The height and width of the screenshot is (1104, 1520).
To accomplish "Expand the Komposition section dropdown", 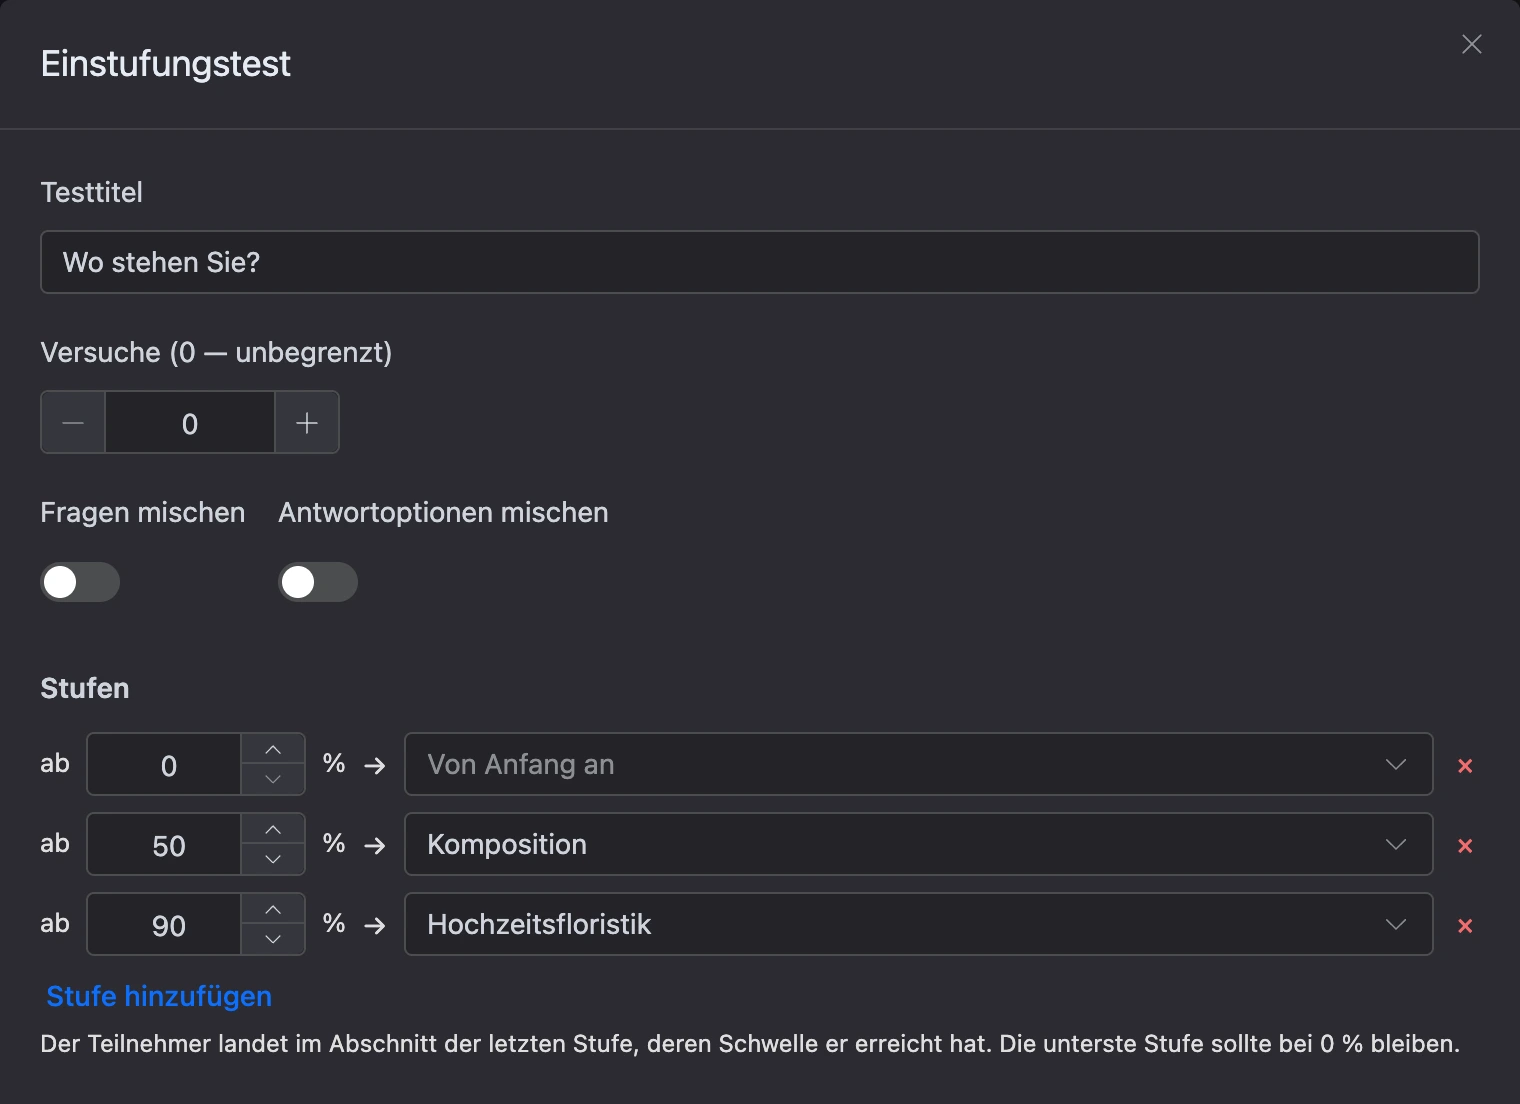I will tap(918, 844).
